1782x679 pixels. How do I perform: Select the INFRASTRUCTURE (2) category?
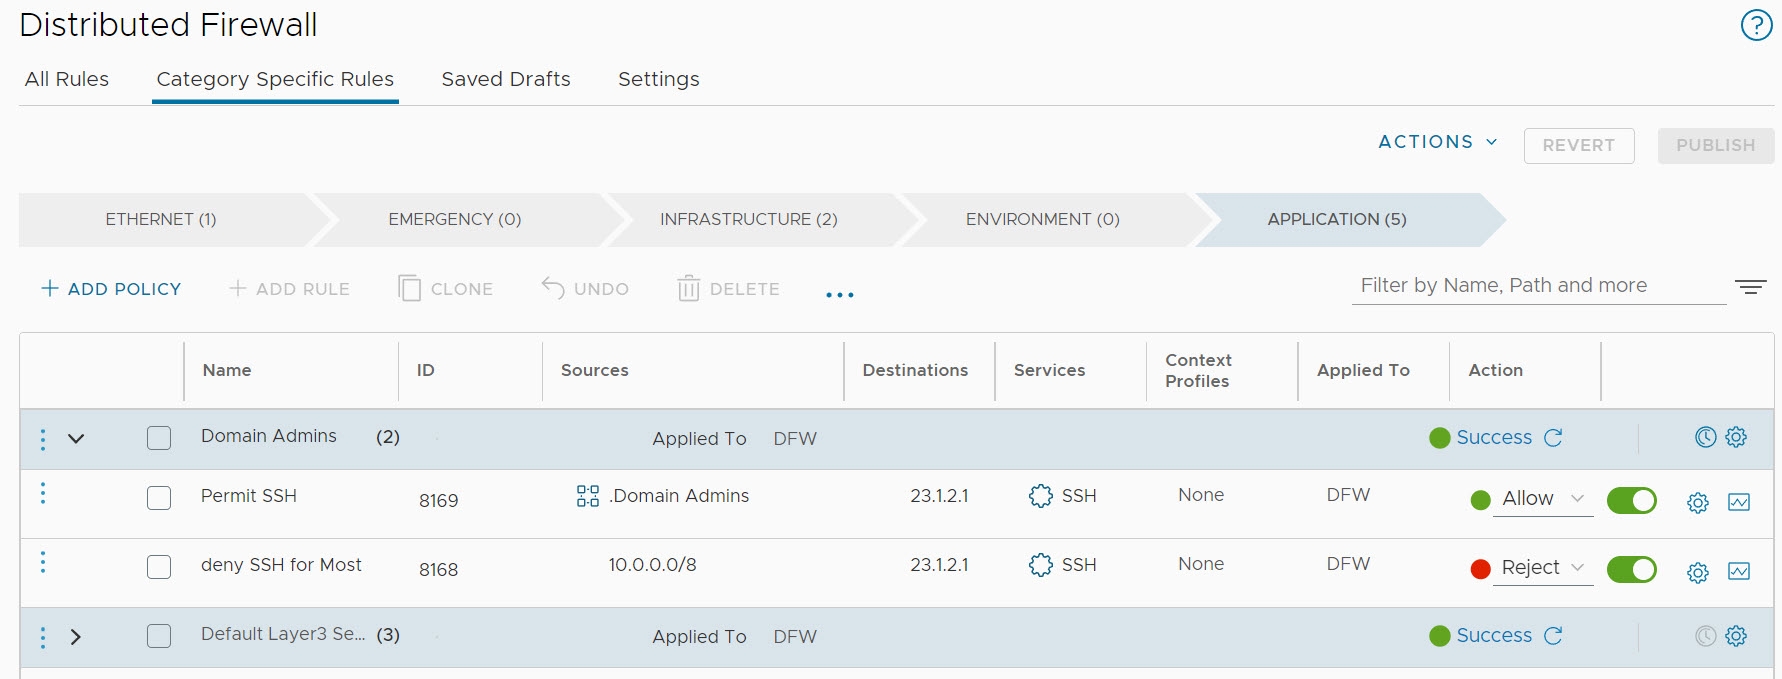748,219
